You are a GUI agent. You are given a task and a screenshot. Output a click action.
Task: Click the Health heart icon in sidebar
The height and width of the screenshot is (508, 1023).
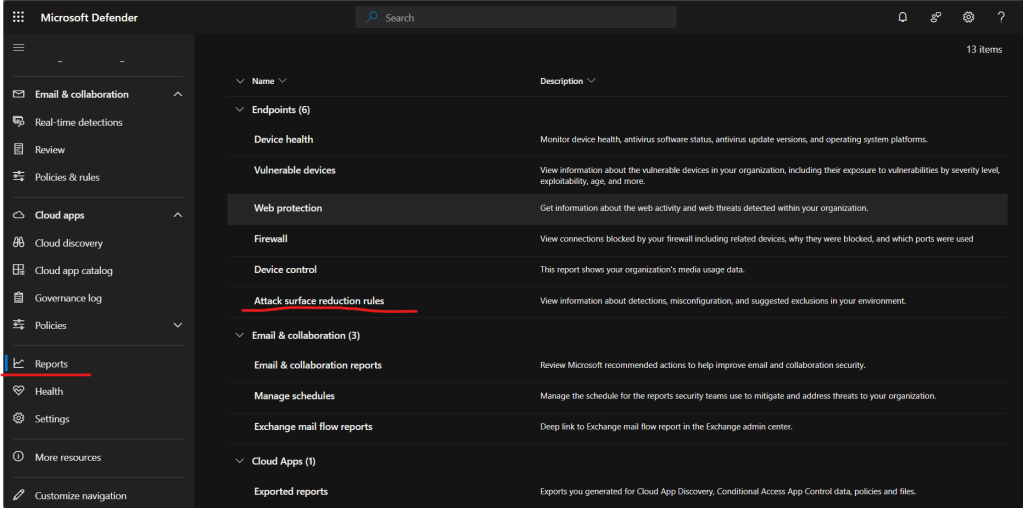tap(18, 391)
